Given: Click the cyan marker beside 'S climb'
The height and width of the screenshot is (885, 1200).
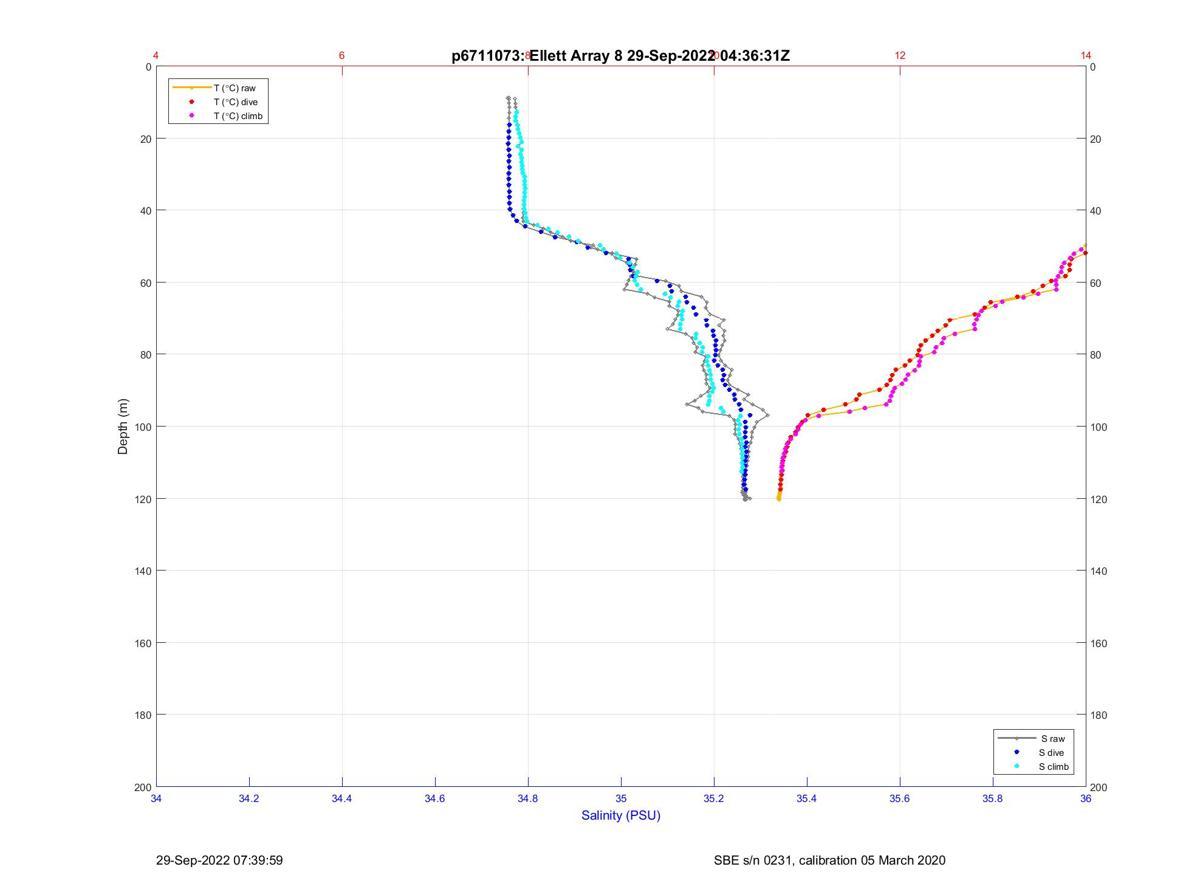Looking at the screenshot, I should (x=1017, y=766).
